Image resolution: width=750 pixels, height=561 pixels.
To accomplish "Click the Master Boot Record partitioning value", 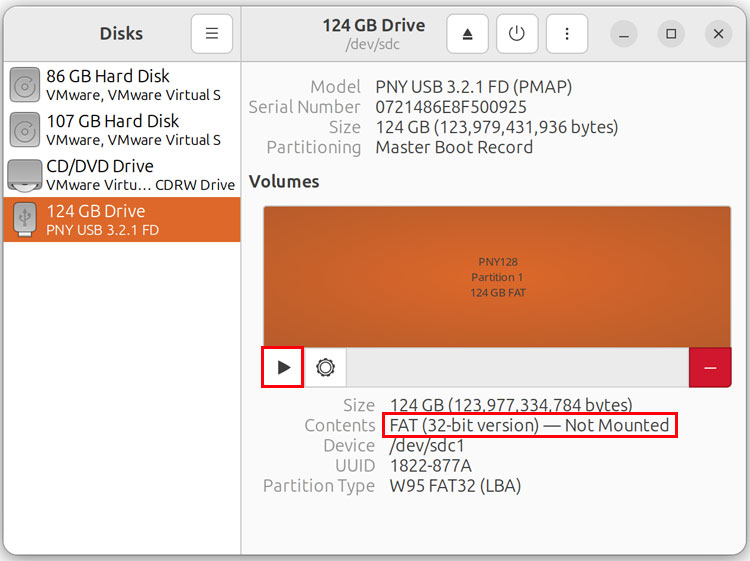I will (x=454, y=147).
